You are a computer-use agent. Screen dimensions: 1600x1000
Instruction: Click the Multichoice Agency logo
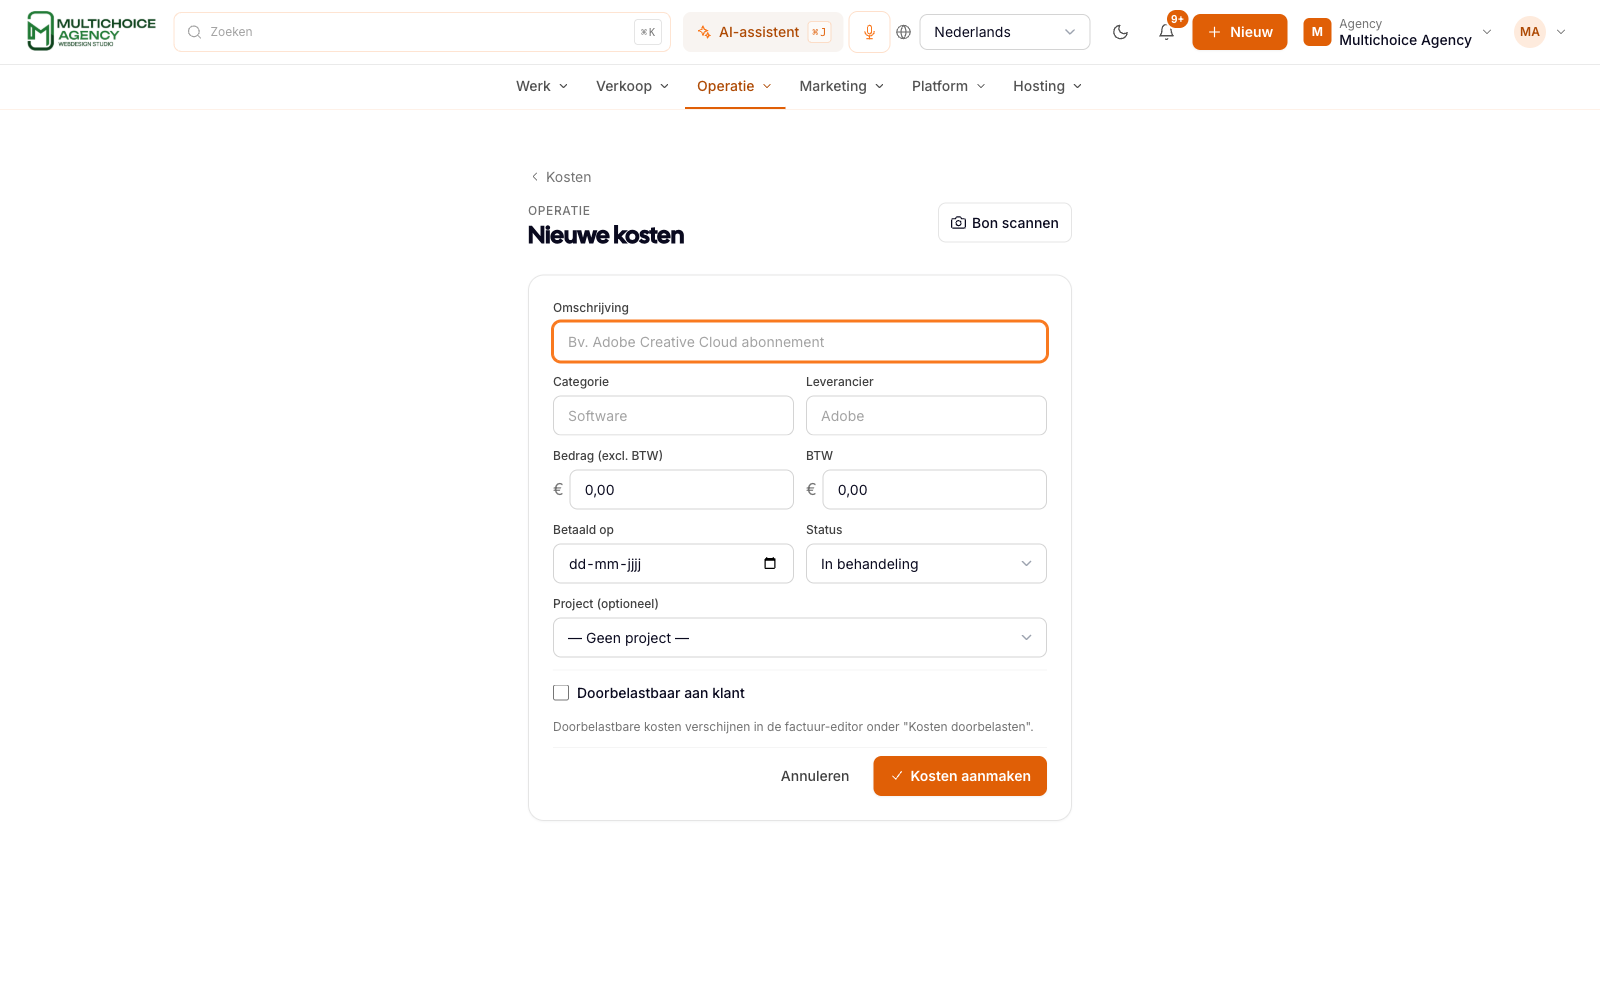(91, 31)
